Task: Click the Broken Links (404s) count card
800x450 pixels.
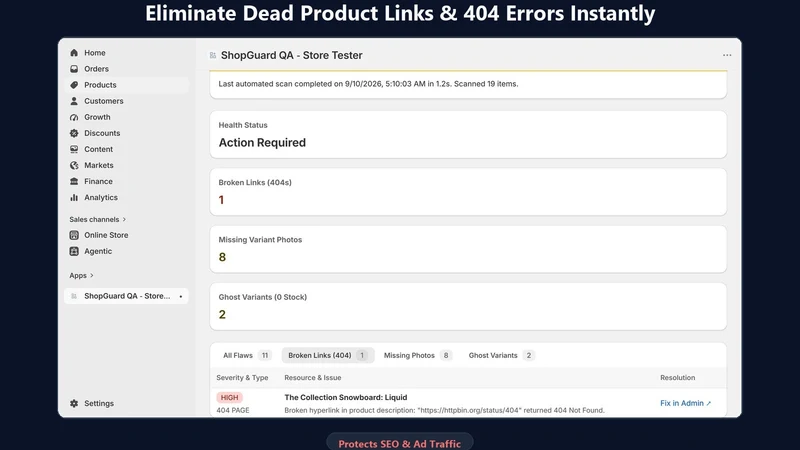Action: pos(468,192)
